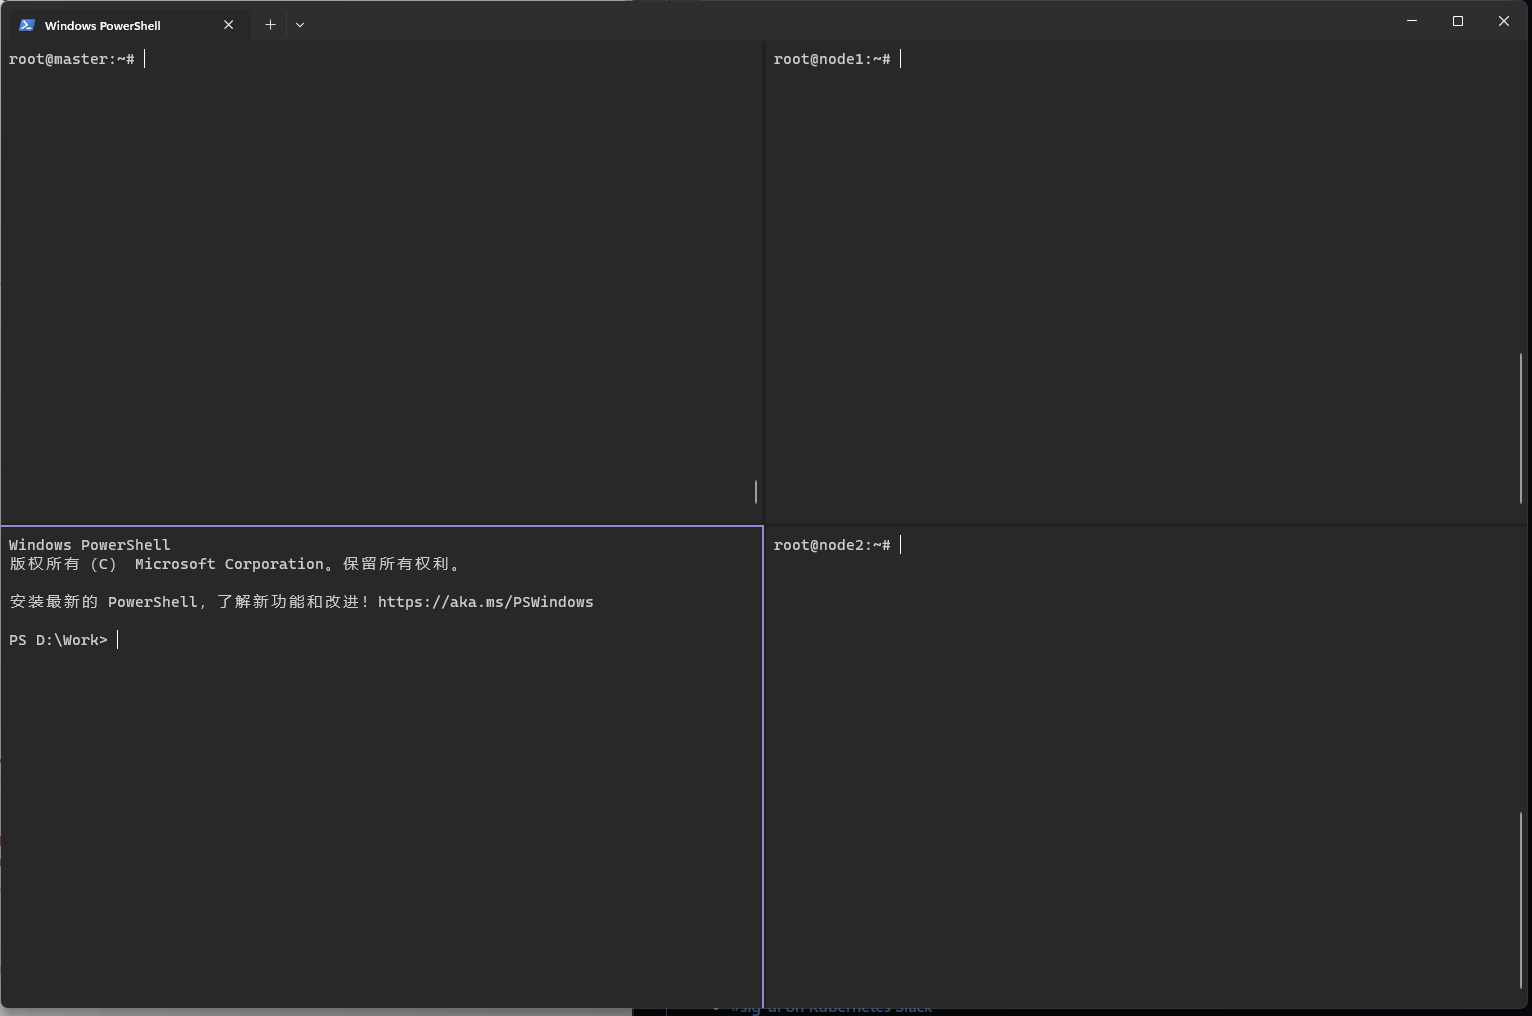Click the divider between node1 and node2 panes
The width and height of the screenshot is (1532, 1016).
(1145, 524)
